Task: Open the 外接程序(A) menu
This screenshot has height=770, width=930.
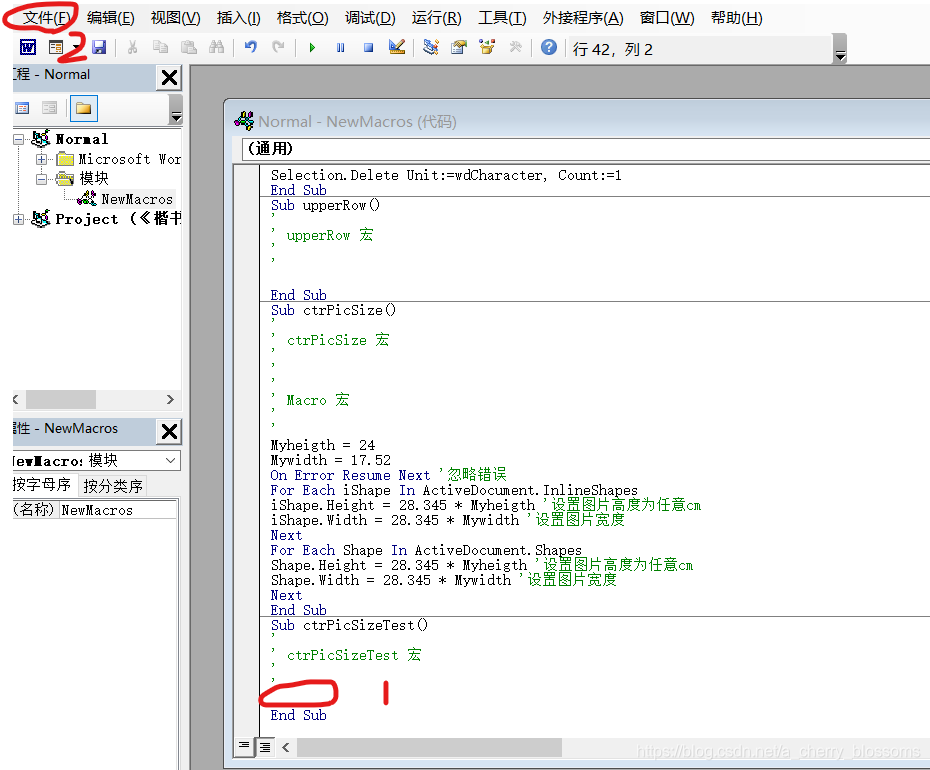Action: pos(583,18)
